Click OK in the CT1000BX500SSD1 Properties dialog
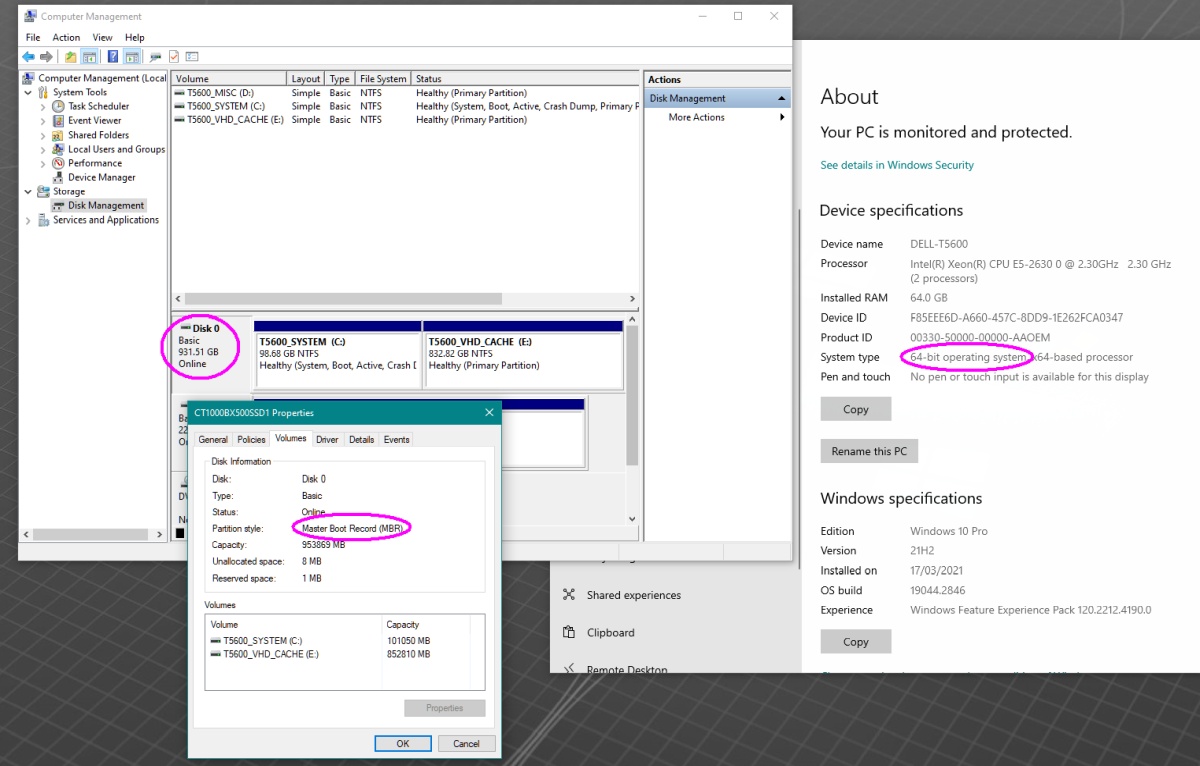The width and height of the screenshot is (1200, 766). [x=403, y=743]
